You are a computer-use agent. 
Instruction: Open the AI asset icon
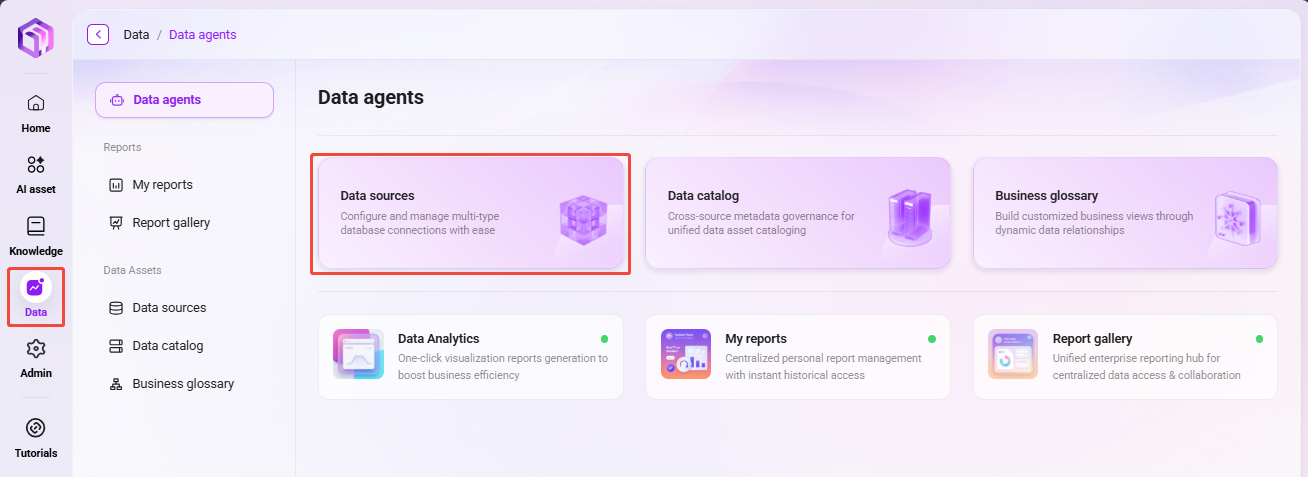click(x=36, y=164)
